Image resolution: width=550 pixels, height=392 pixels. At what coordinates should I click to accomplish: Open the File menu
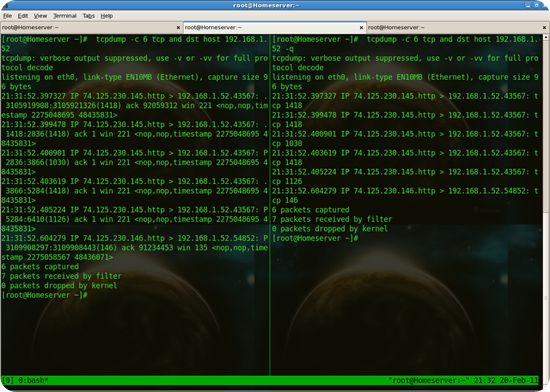[x=7, y=16]
